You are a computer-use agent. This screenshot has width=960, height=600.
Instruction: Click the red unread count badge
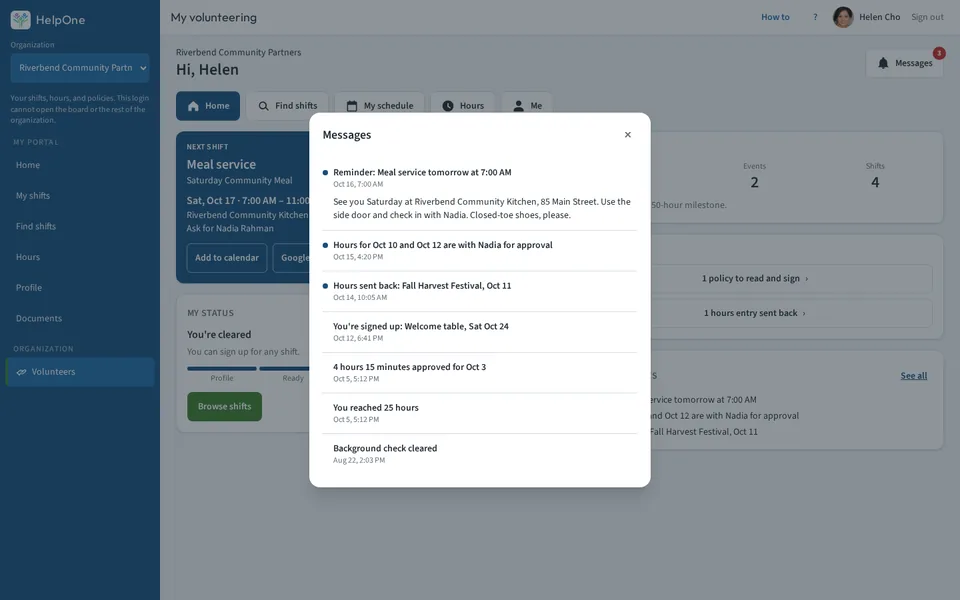pos(939,53)
